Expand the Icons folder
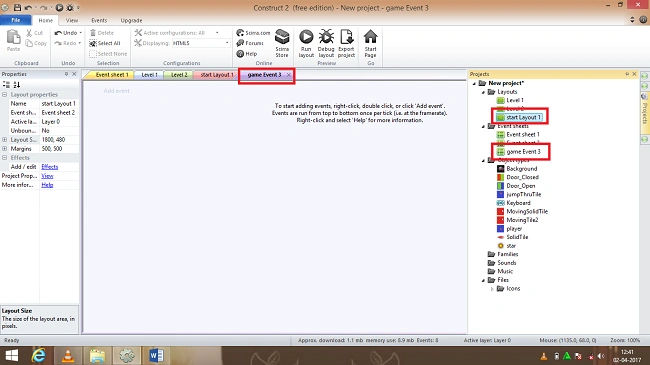The width and height of the screenshot is (650, 365). pyautogui.click(x=492, y=289)
